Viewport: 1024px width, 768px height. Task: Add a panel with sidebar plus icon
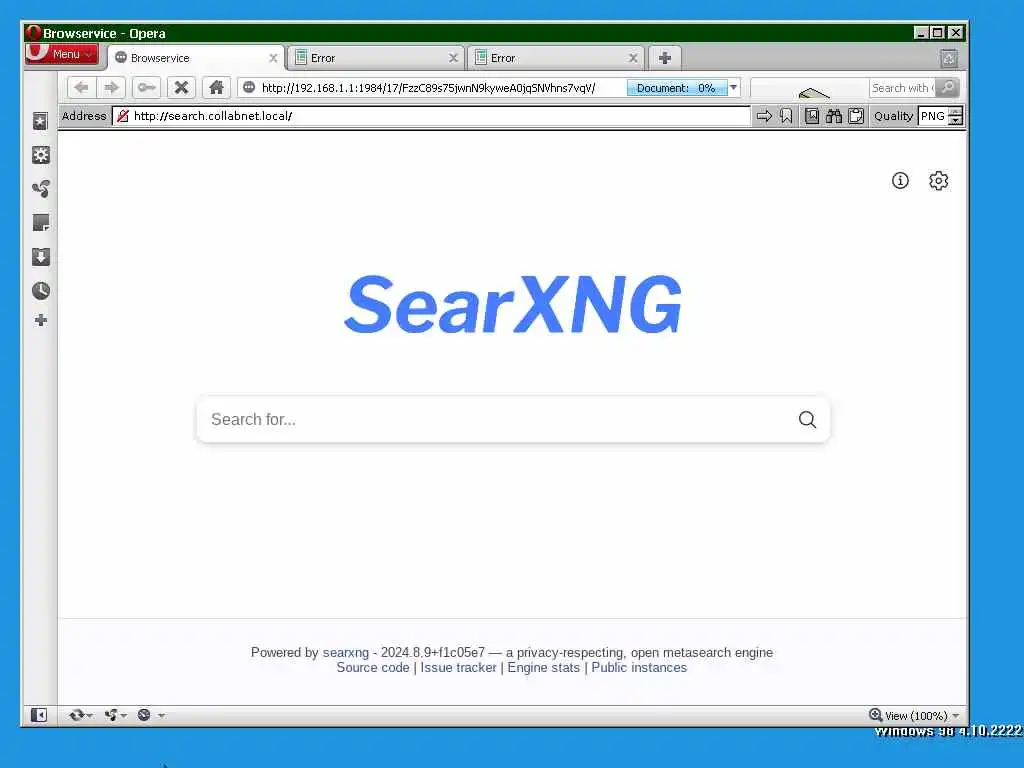(x=40, y=320)
